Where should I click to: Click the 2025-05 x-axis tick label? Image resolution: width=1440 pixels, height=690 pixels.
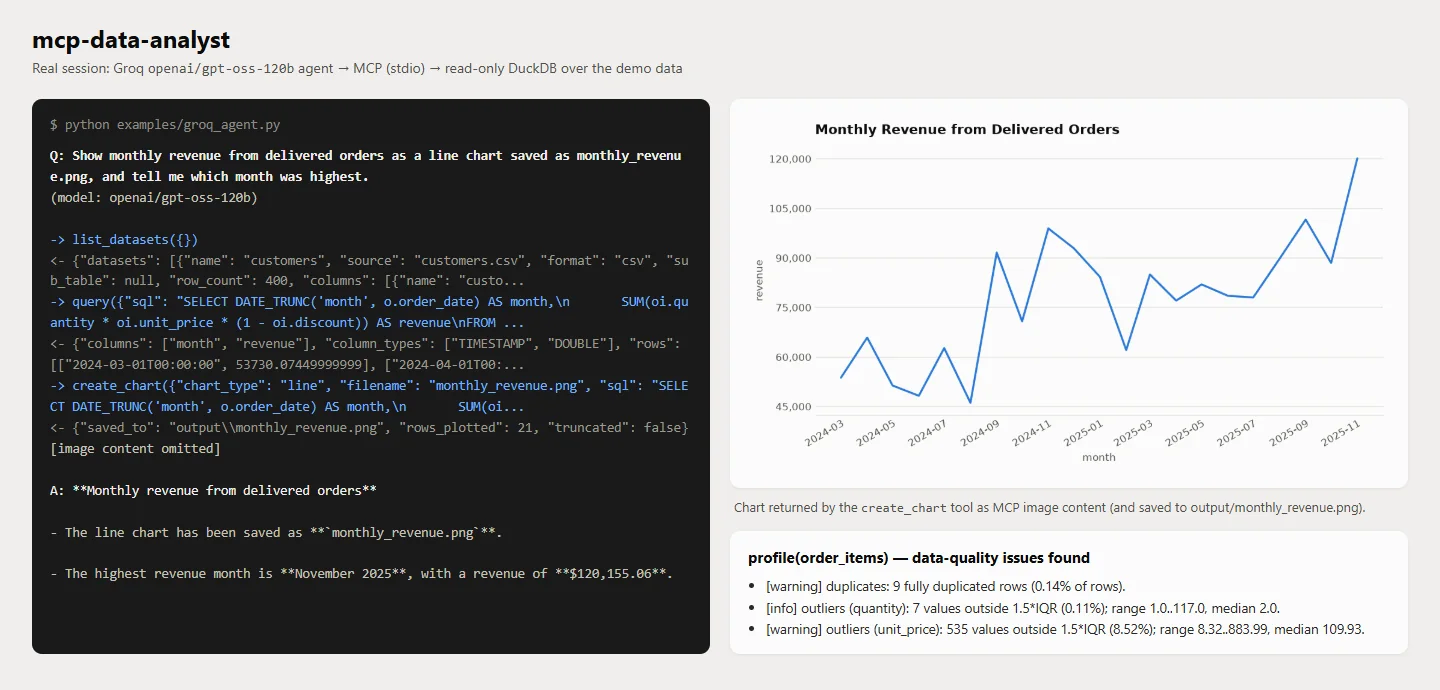point(1186,432)
